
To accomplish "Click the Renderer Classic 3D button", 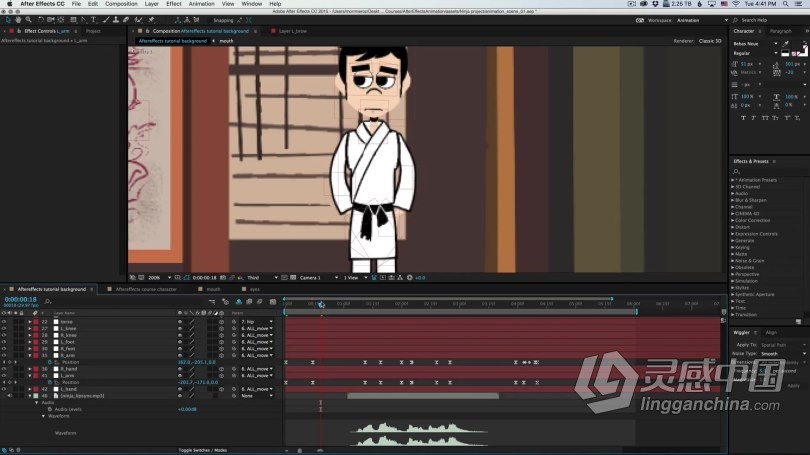I will [710, 41].
